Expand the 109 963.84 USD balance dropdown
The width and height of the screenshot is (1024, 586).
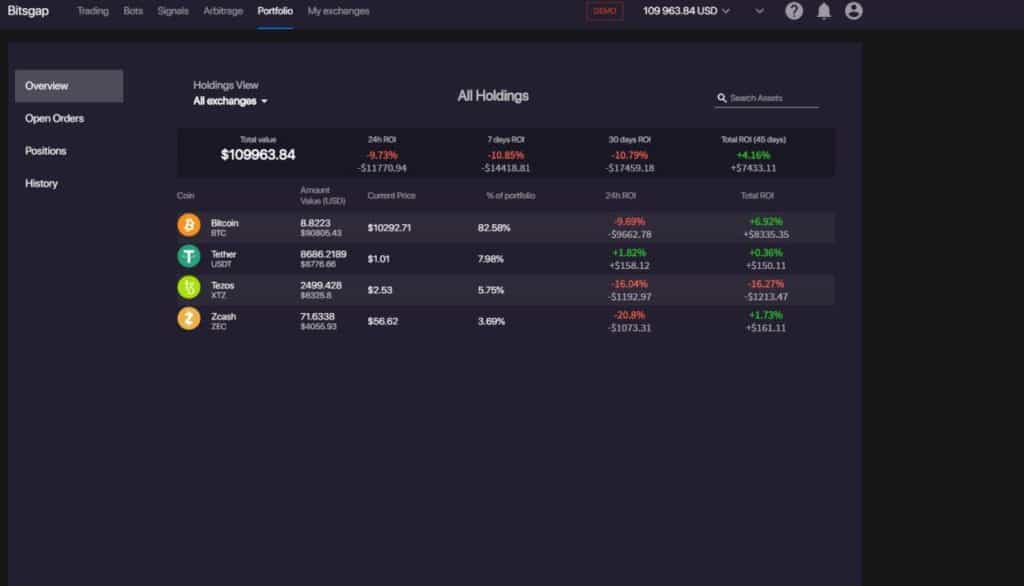coord(686,11)
